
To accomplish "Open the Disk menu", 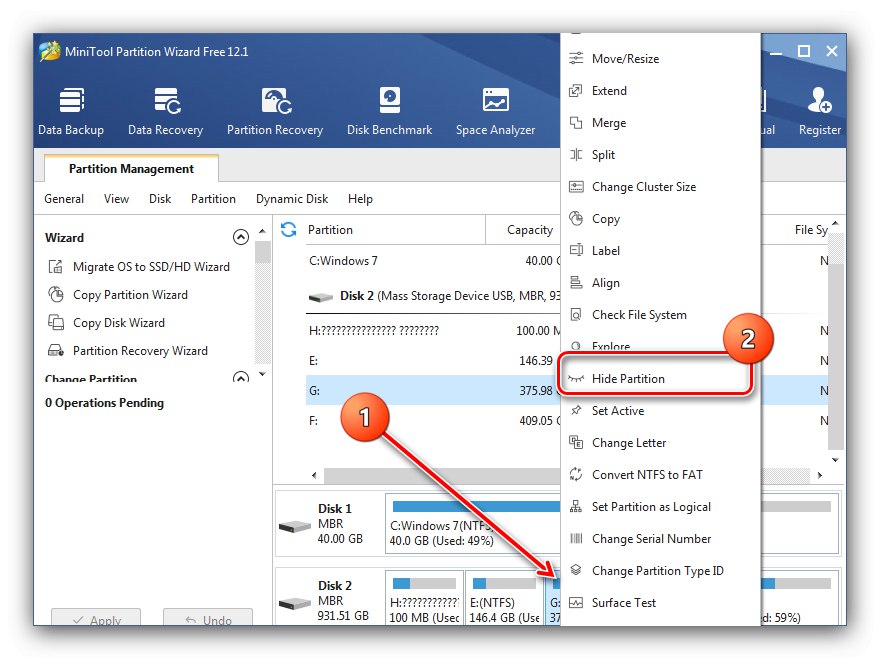I will [x=160, y=199].
